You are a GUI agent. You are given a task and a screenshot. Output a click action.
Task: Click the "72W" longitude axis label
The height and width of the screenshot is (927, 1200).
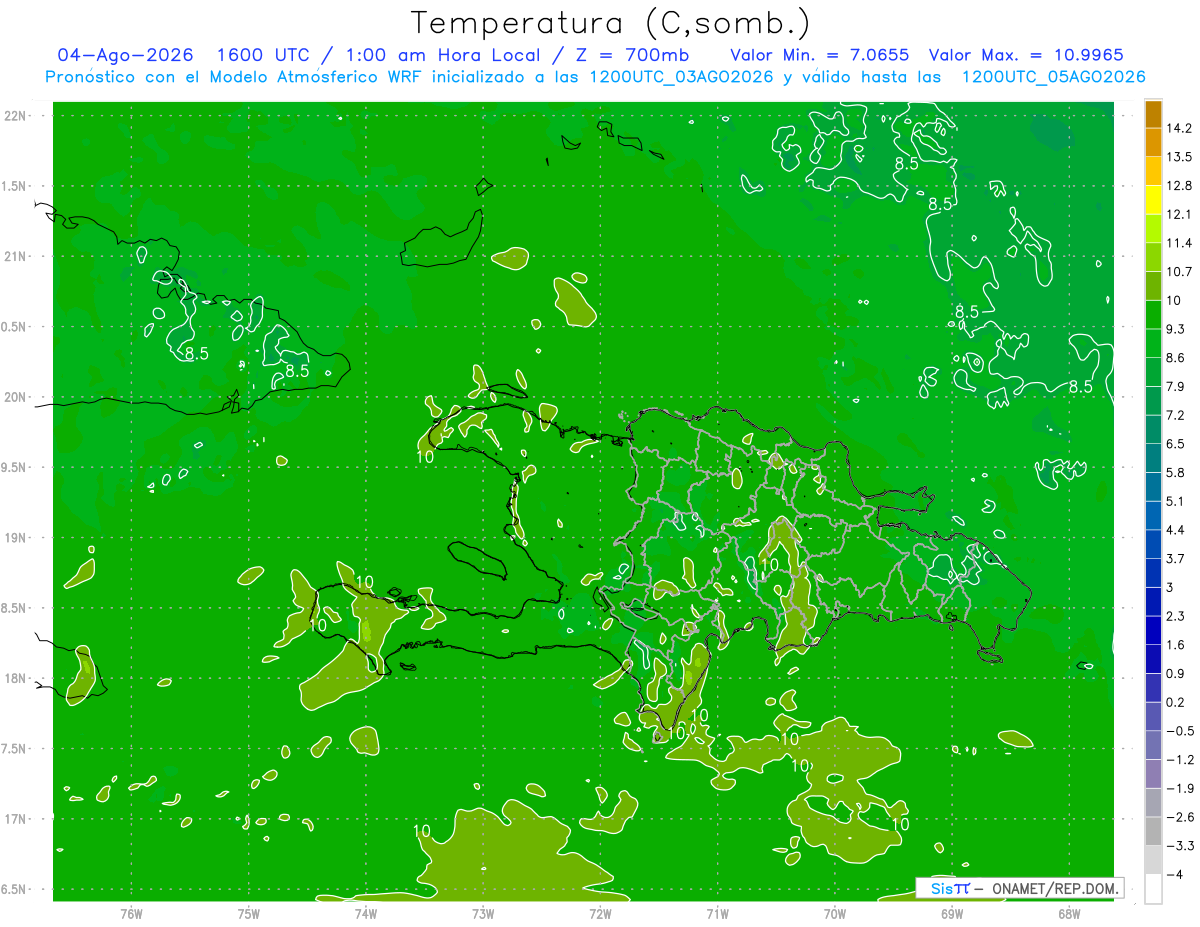click(x=600, y=913)
